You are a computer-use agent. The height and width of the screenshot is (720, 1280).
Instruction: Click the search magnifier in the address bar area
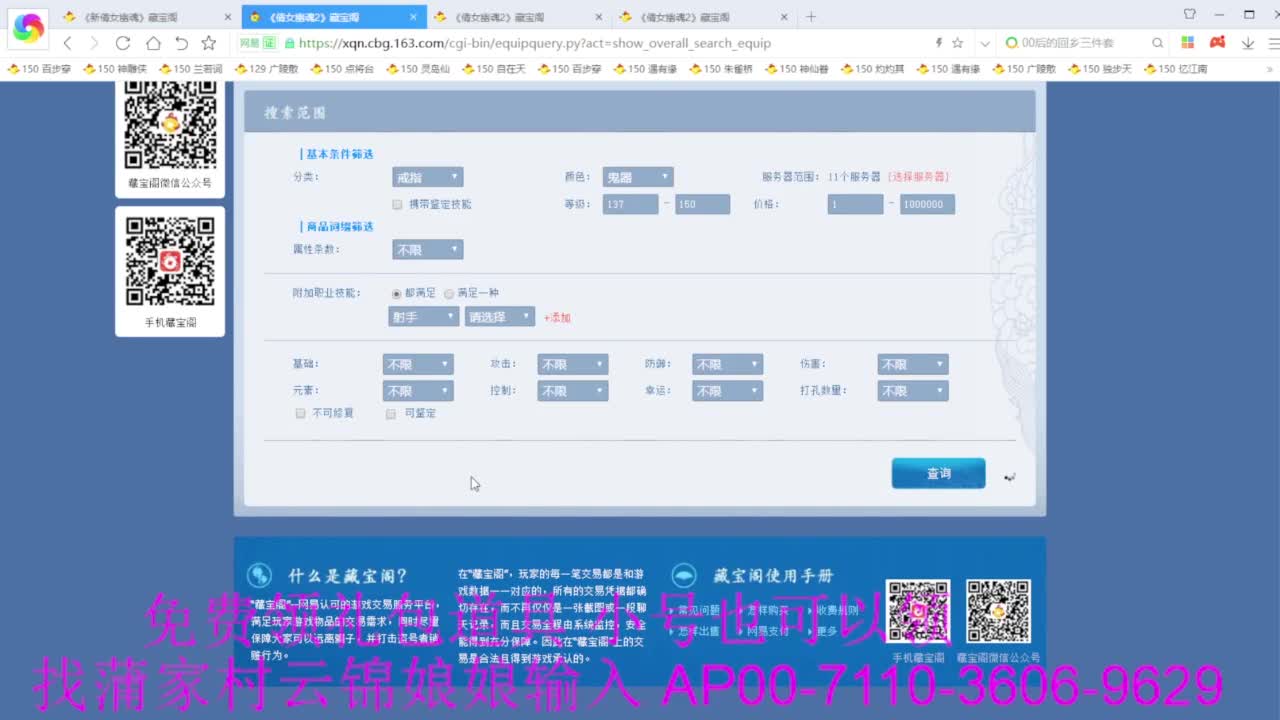1157,43
